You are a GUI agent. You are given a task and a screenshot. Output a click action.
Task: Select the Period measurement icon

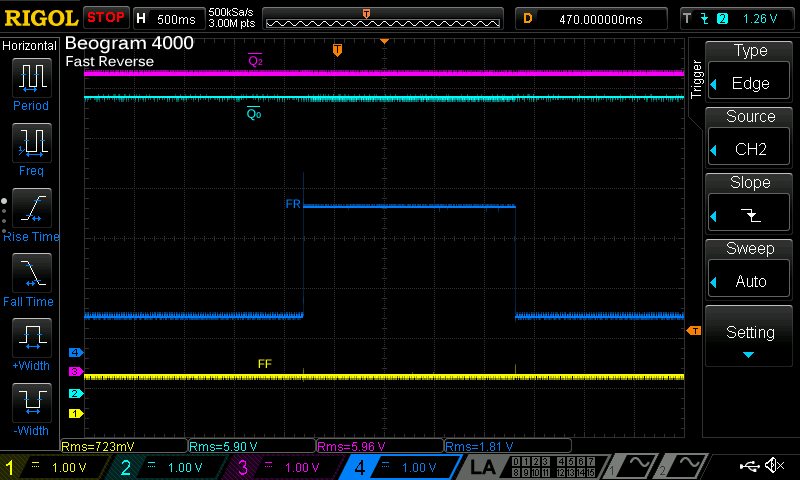pyautogui.click(x=31, y=78)
